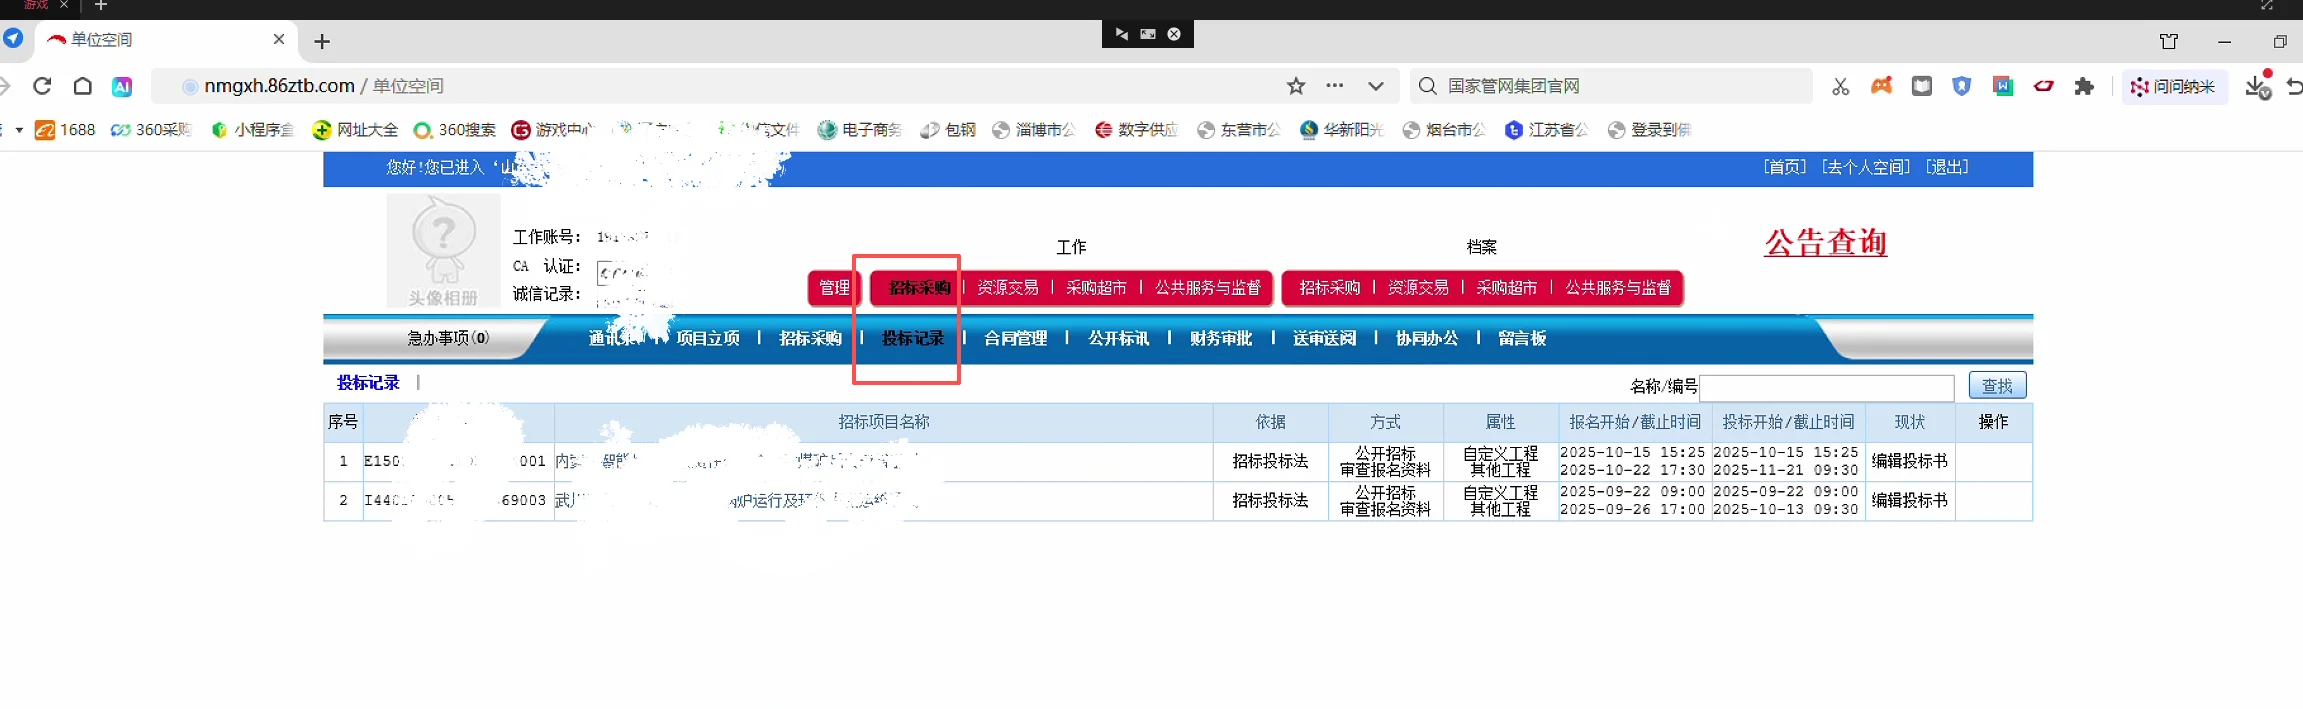
Task: Open 财务审批 in blue menu bar
Action: point(1220,338)
